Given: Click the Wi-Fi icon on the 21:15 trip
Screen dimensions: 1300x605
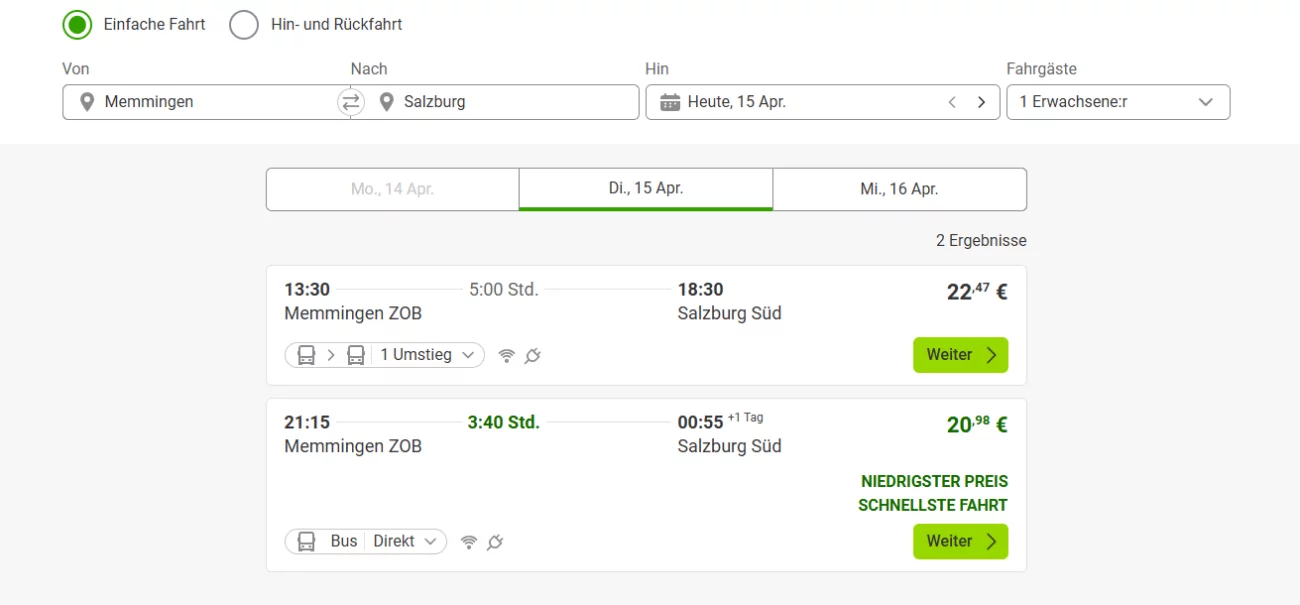Looking at the screenshot, I should 469,542.
